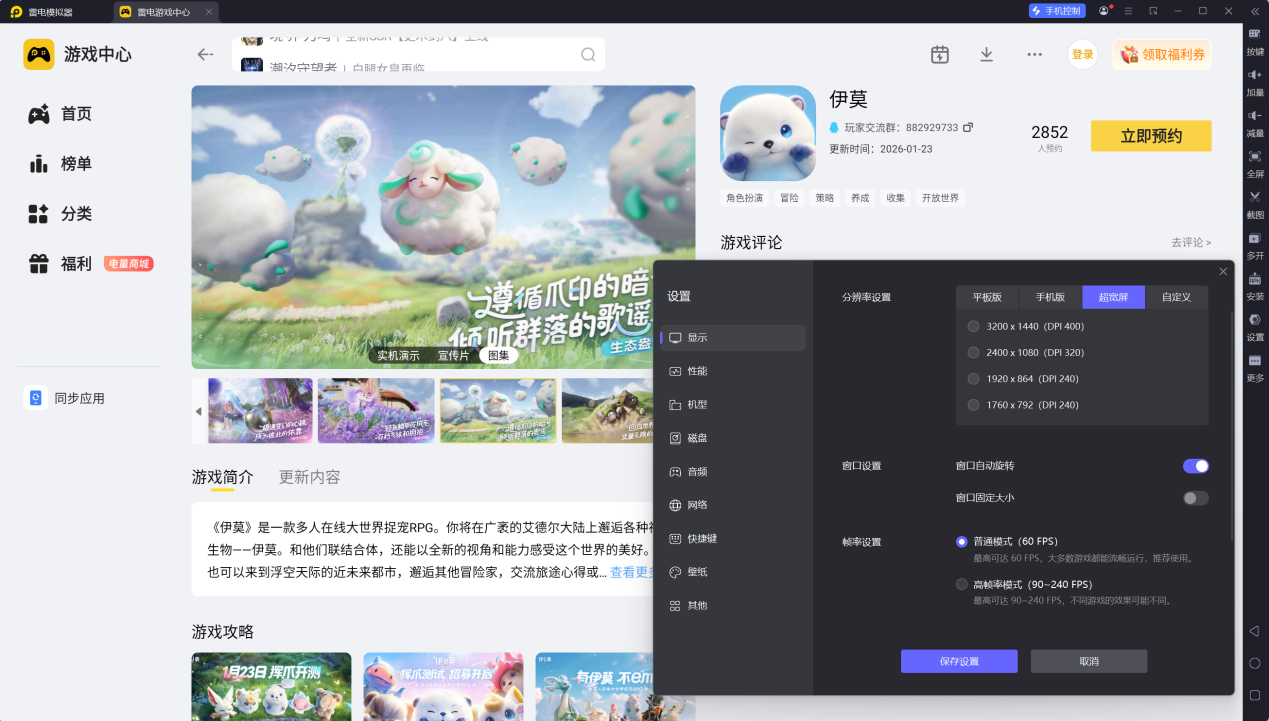The height and width of the screenshot is (721, 1269).
Task: Turn off 窗口自动旋转 toggle
Action: point(1196,466)
